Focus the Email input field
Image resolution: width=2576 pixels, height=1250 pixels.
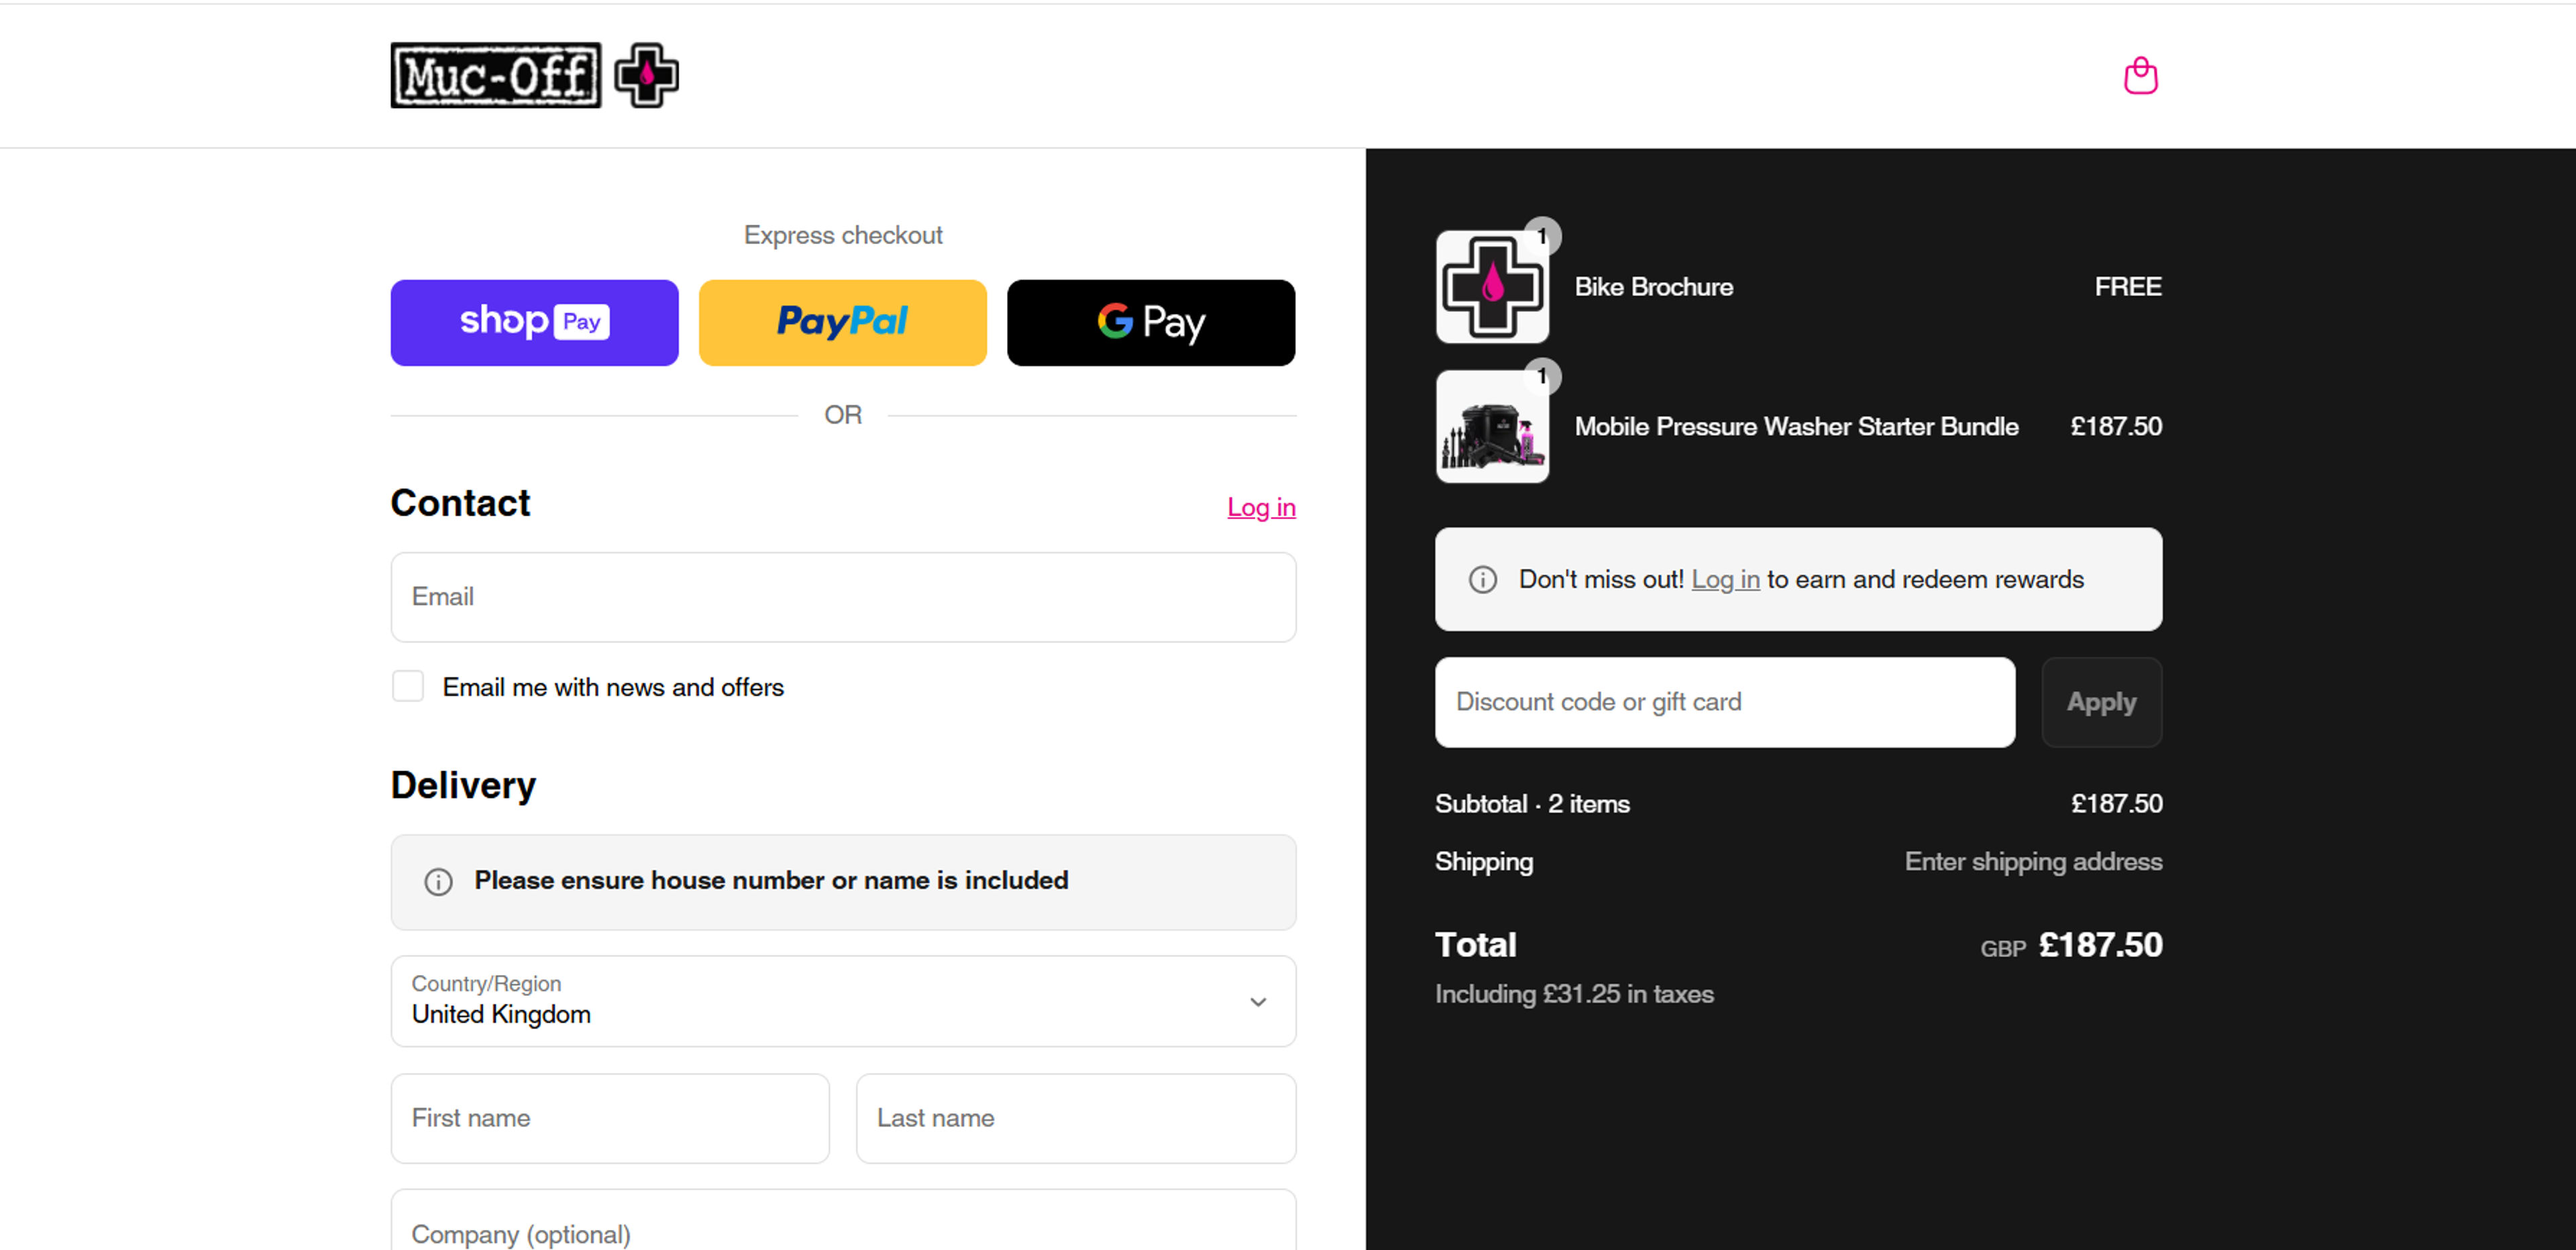coord(843,597)
